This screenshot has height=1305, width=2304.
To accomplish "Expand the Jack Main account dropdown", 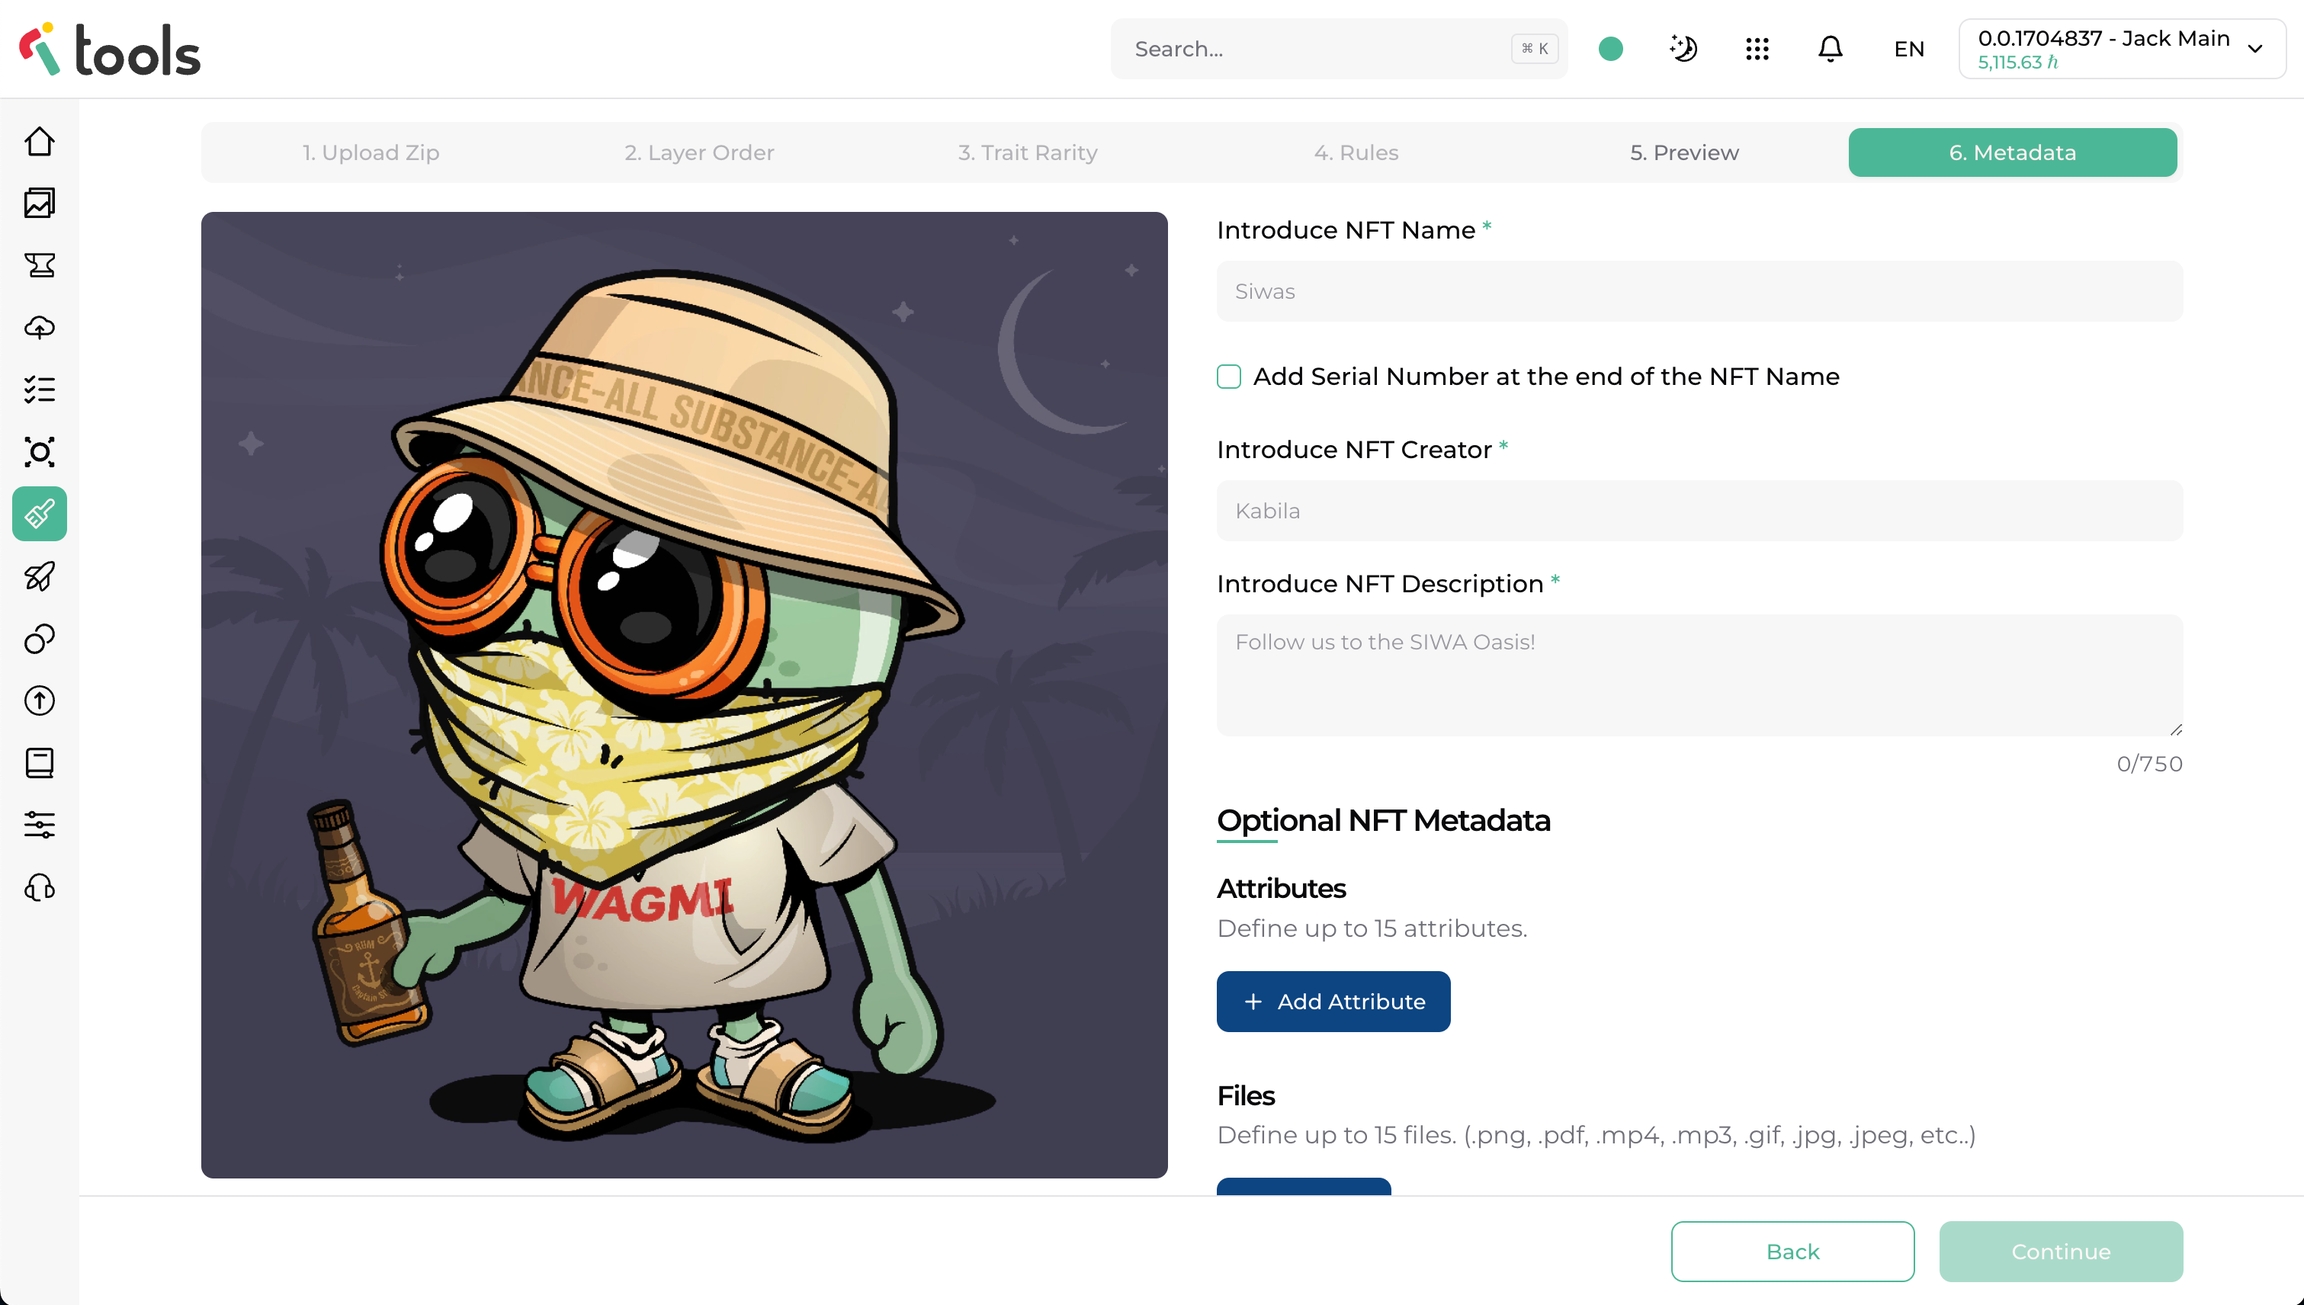I will tap(2122, 49).
